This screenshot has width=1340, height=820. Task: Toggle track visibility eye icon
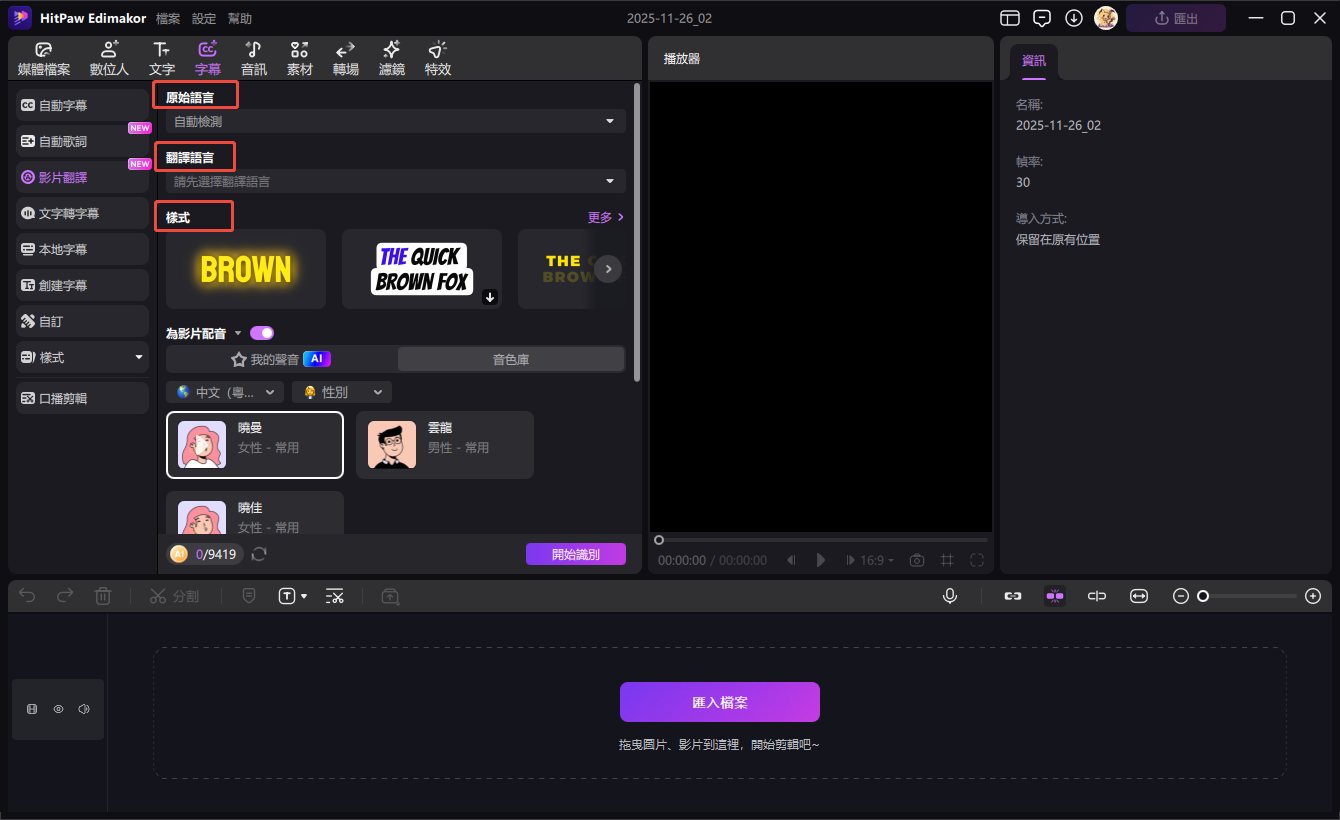click(58, 709)
